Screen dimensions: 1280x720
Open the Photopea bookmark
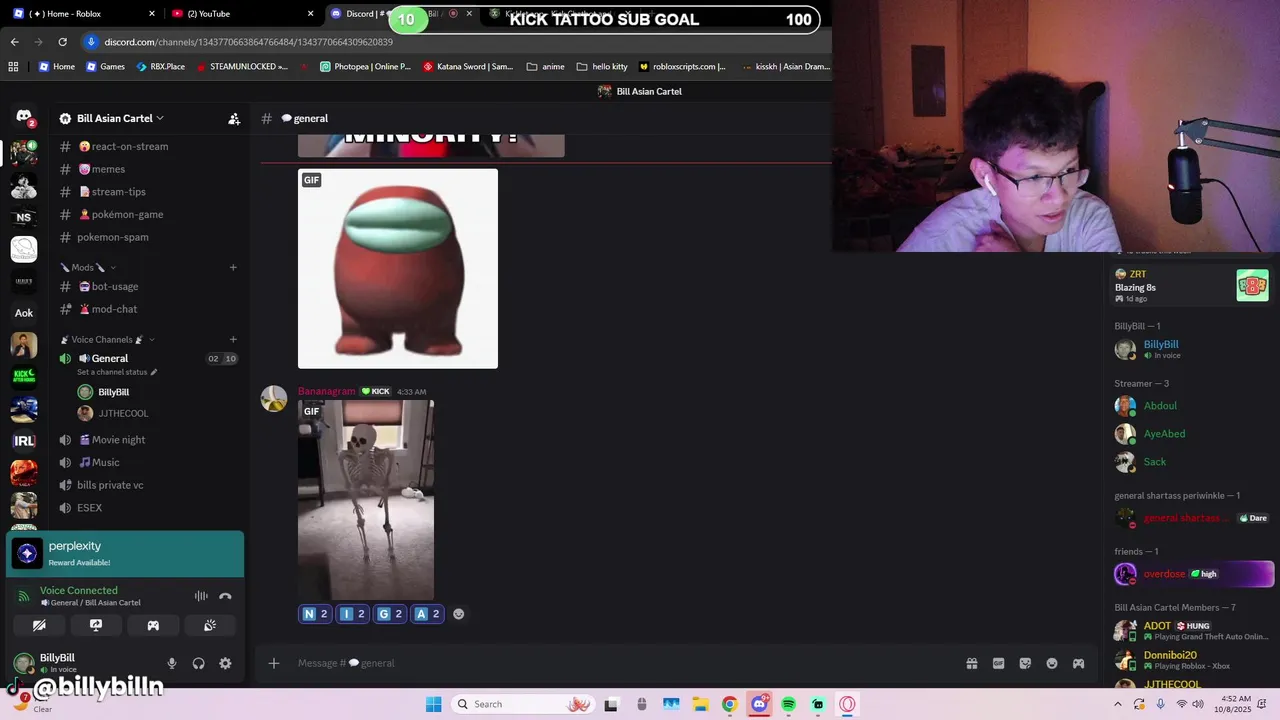pos(365,67)
